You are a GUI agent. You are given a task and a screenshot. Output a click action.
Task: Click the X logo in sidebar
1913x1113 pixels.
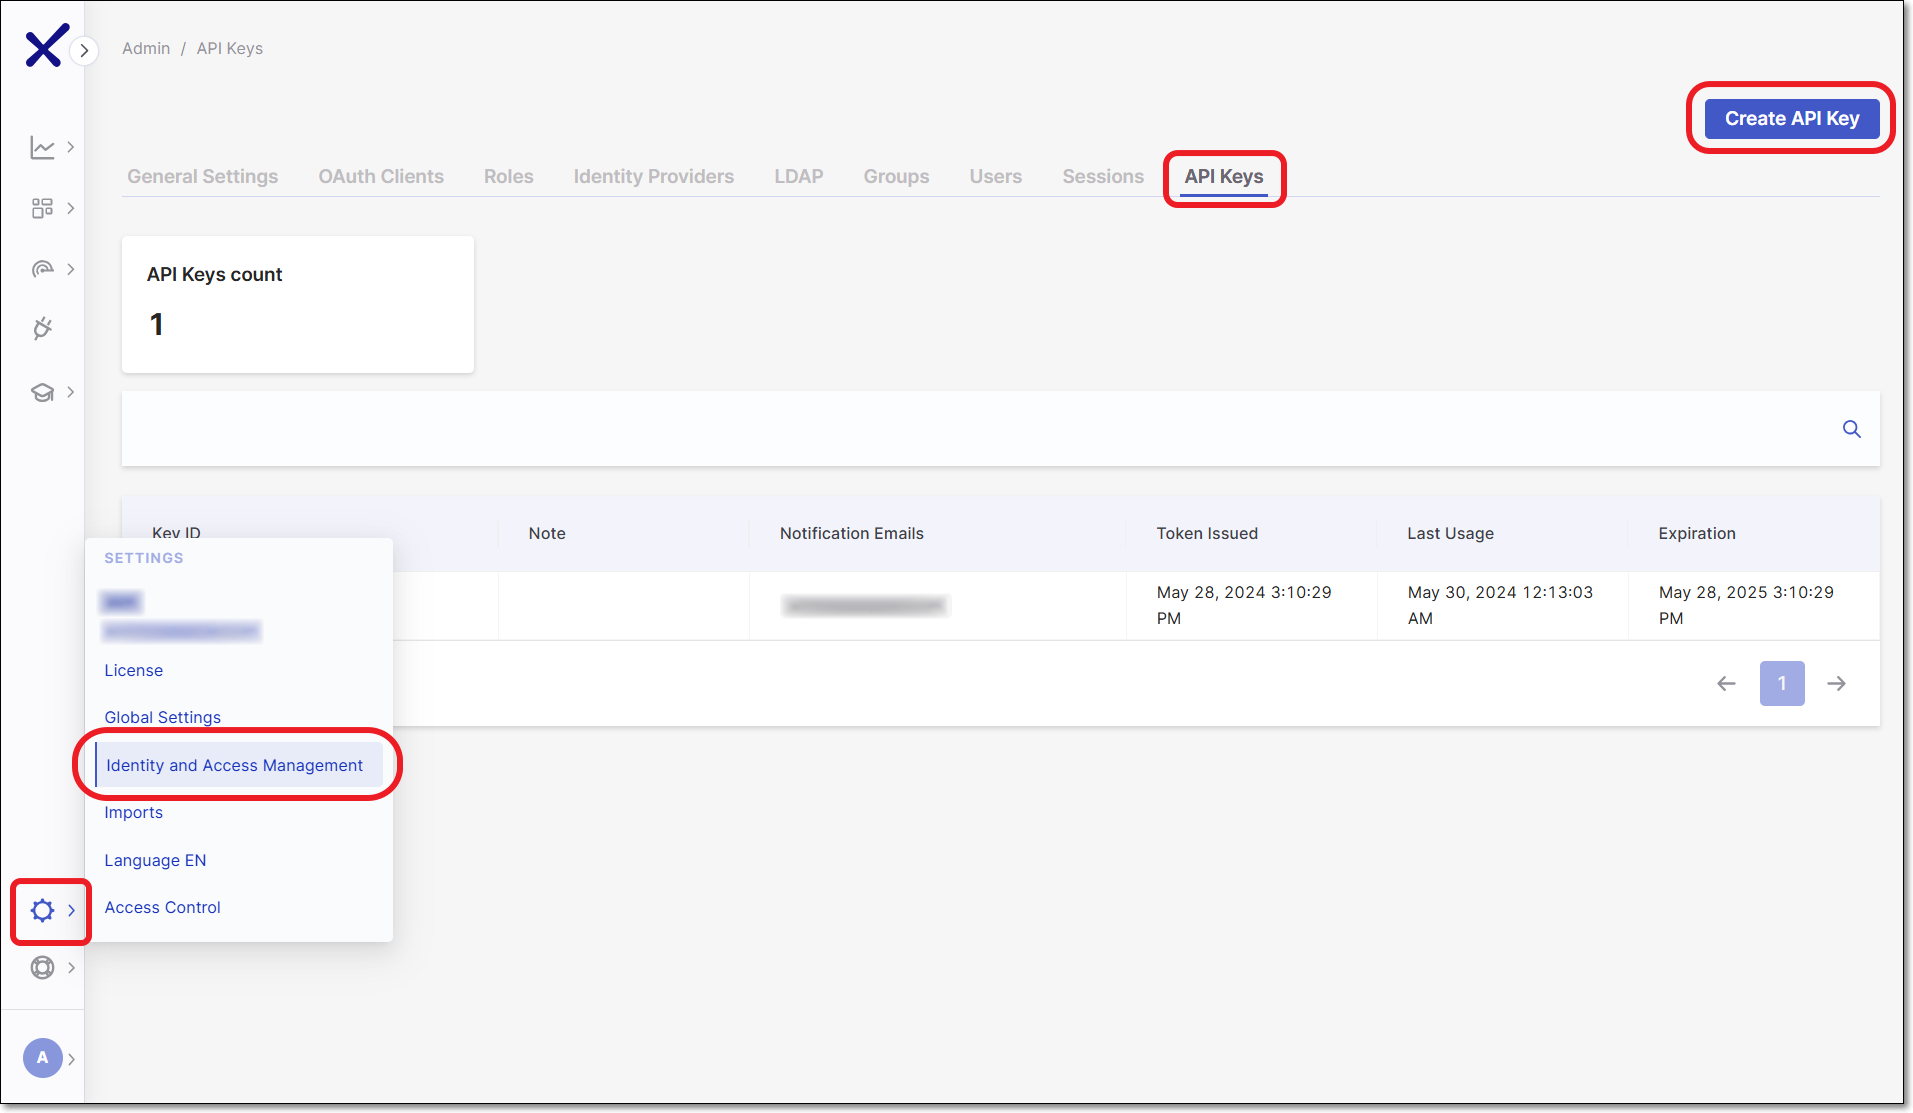pyautogui.click(x=46, y=46)
